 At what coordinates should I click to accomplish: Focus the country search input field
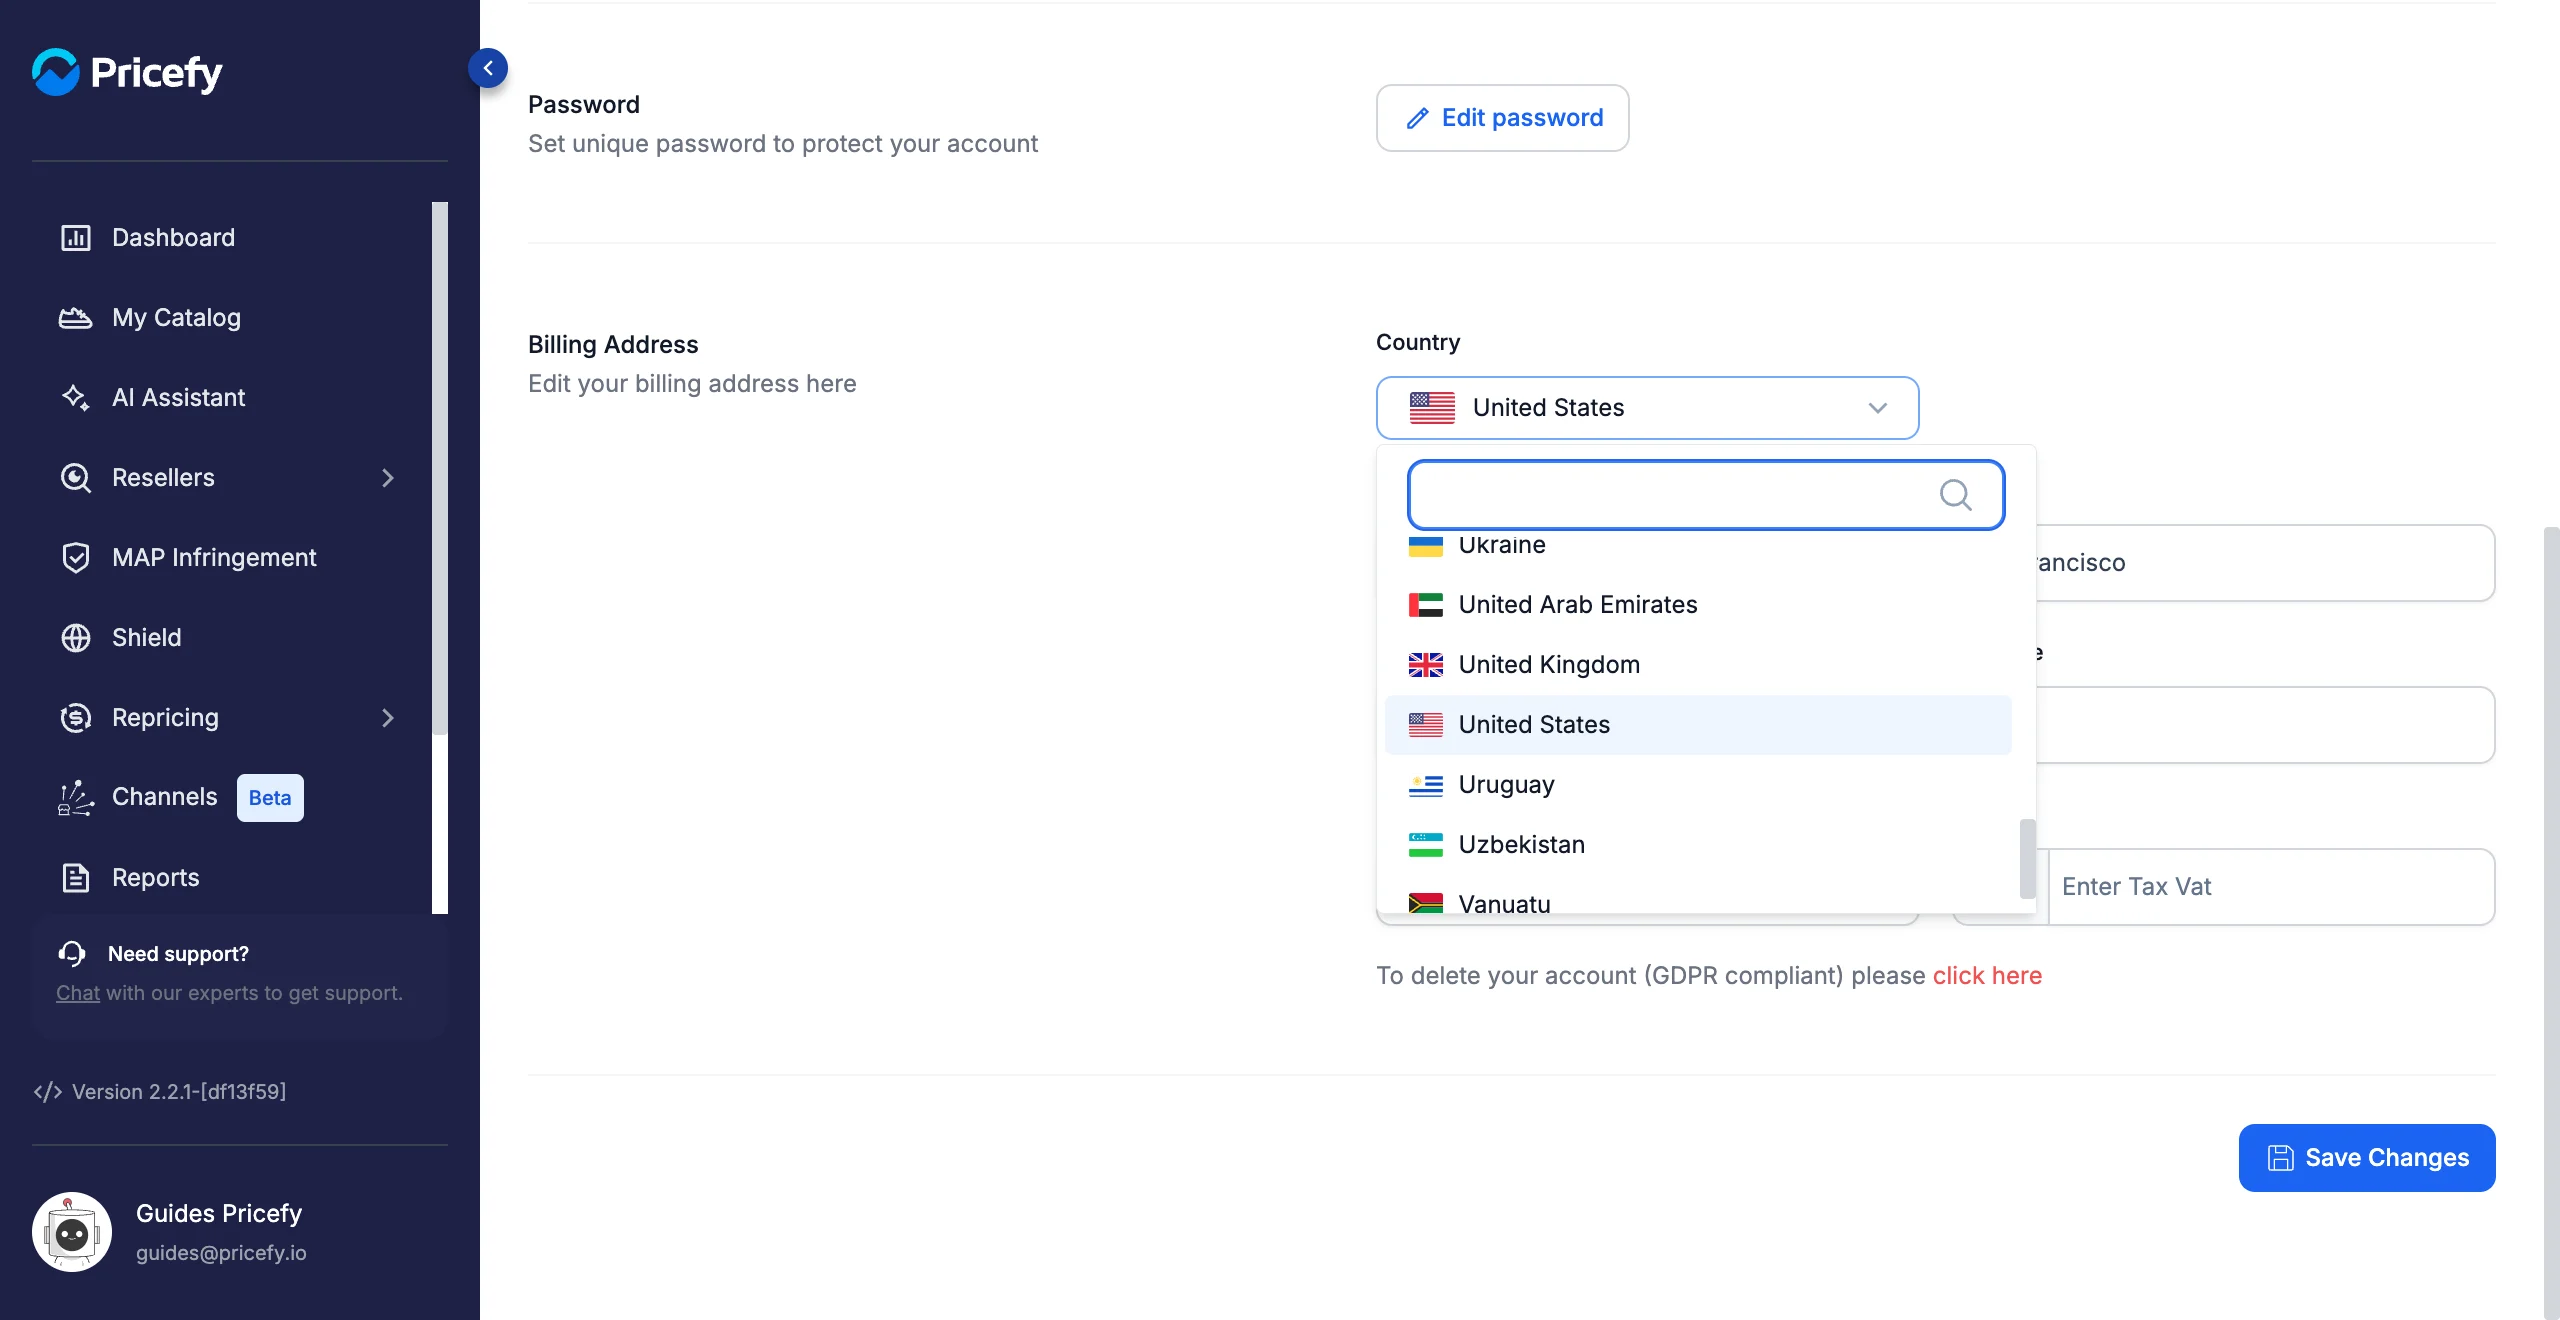point(1706,495)
